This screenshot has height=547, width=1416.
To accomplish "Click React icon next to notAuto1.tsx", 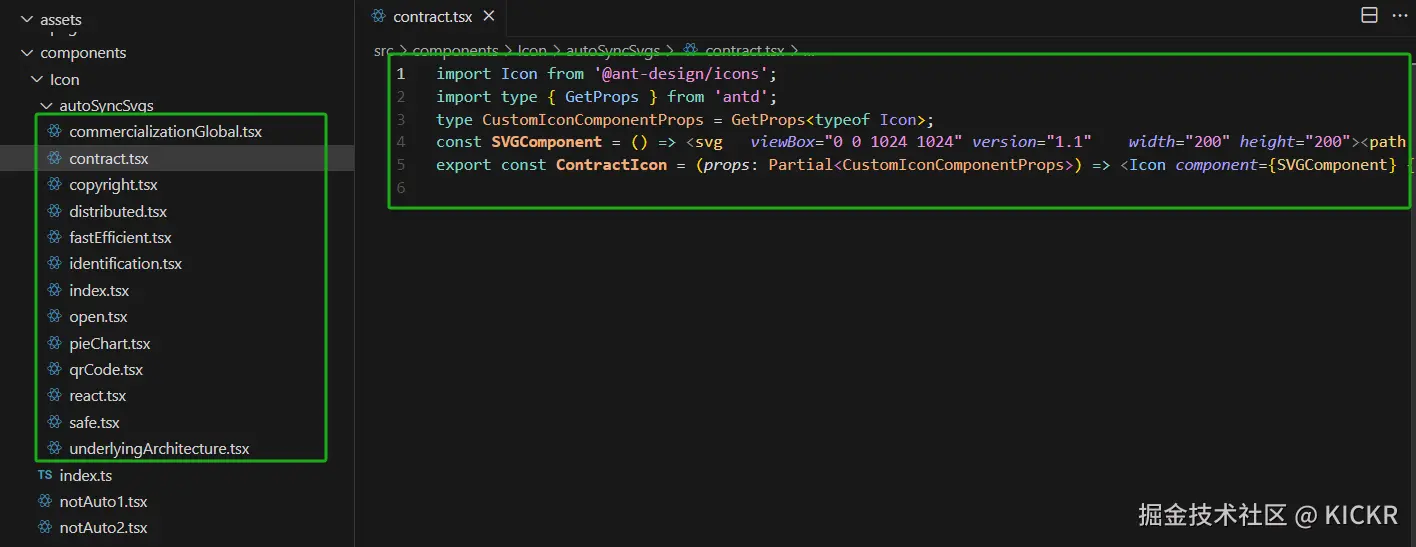I will pyautogui.click(x=45, y=501).
